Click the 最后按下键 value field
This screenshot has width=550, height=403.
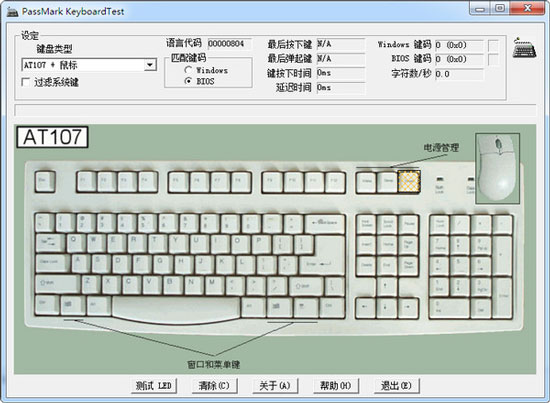(341, 44)
